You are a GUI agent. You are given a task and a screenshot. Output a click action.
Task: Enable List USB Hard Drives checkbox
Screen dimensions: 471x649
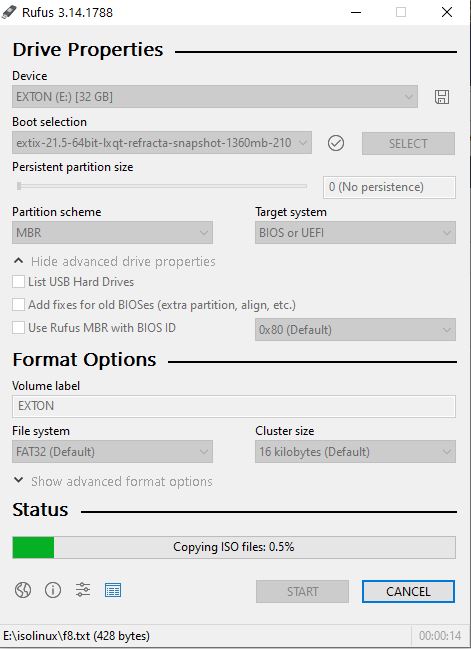tap(18, 281)
